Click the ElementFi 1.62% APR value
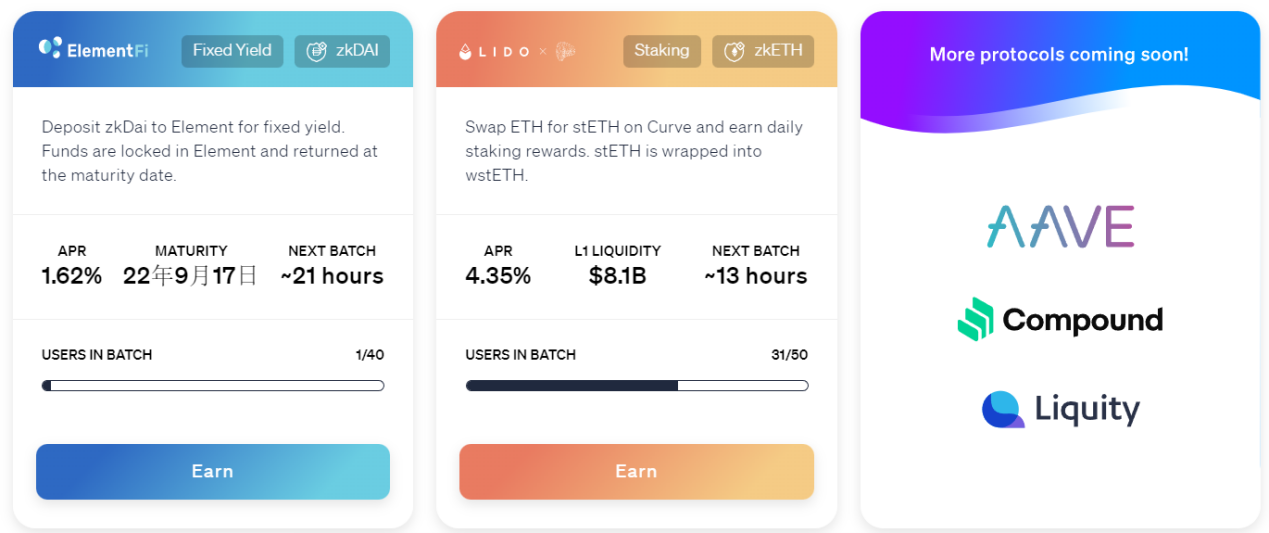Screen dimensions: 1269x533 [72, 276]
